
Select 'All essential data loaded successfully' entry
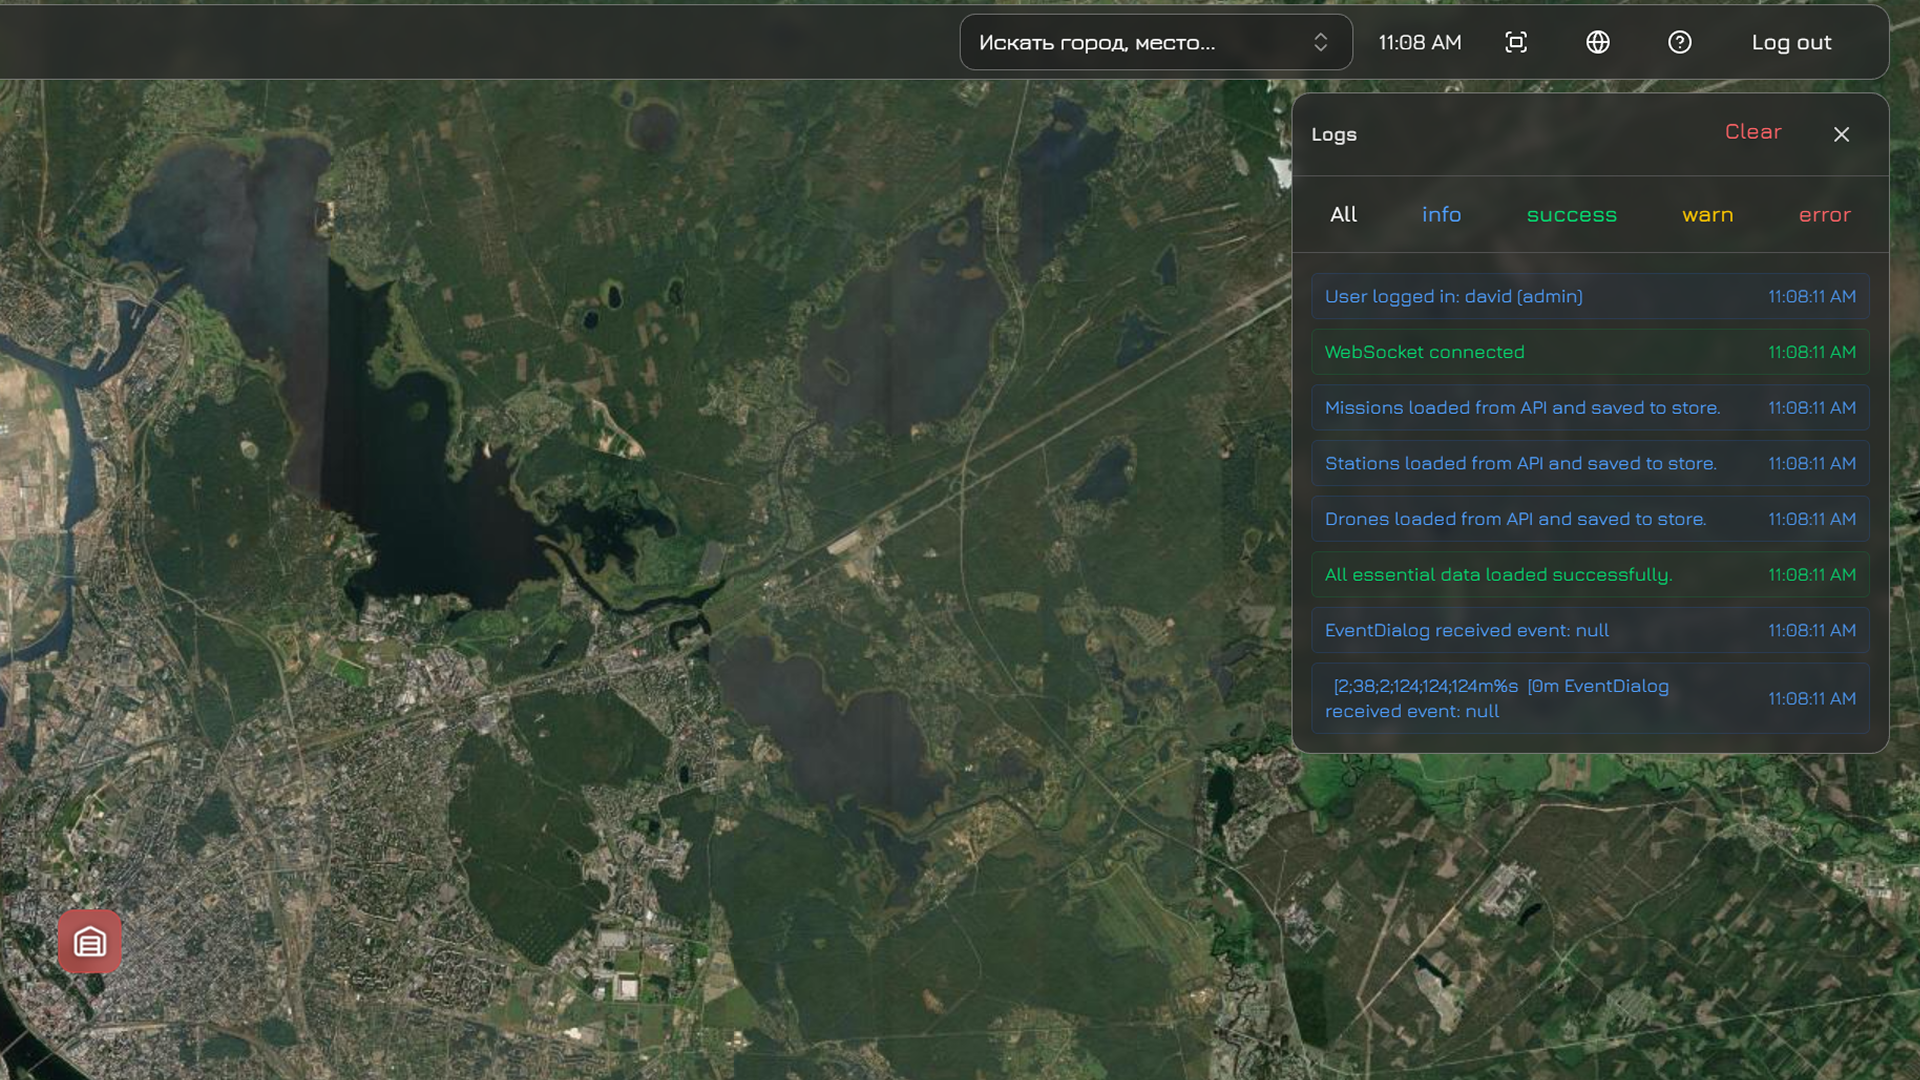tap(1590, 575)
